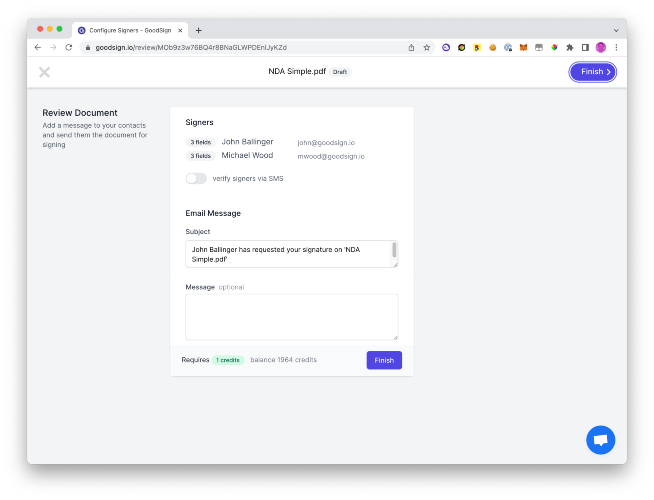Click the purple circle extension icon
This screenshot has width=654, height=500.
point(446,48)
